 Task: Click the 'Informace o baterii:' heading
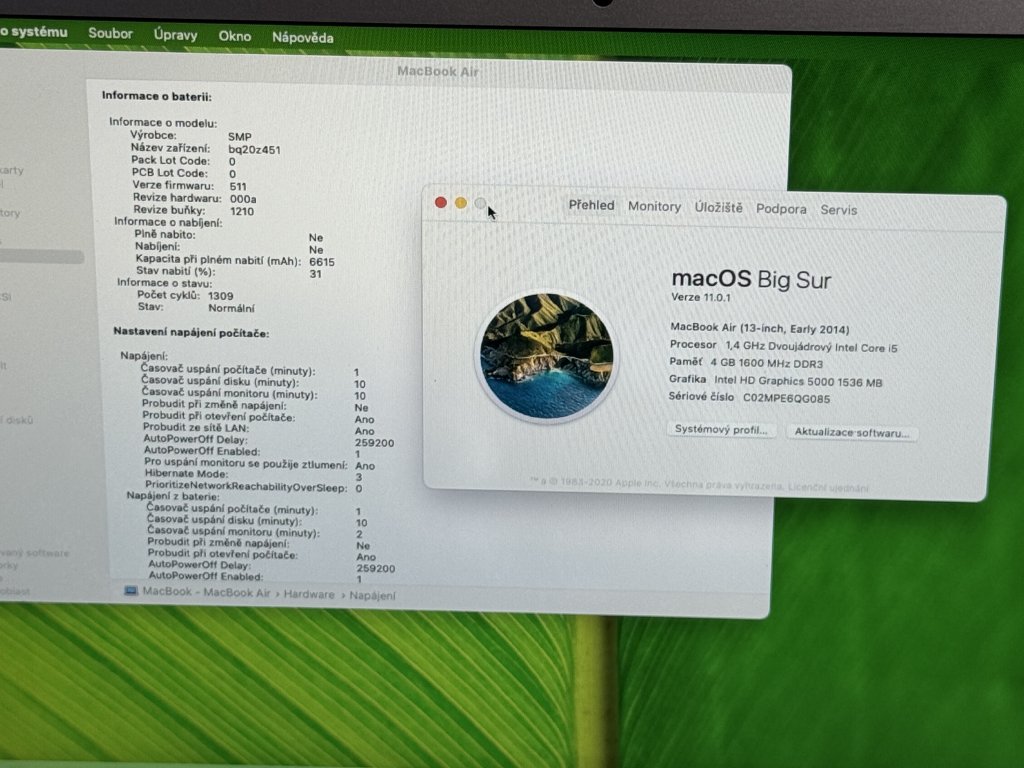[157, 96]
